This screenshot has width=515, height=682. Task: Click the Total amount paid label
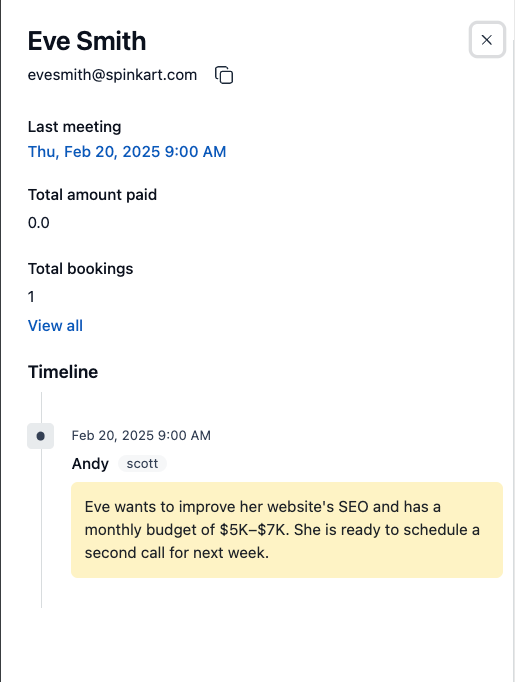[x=92, y=195]
